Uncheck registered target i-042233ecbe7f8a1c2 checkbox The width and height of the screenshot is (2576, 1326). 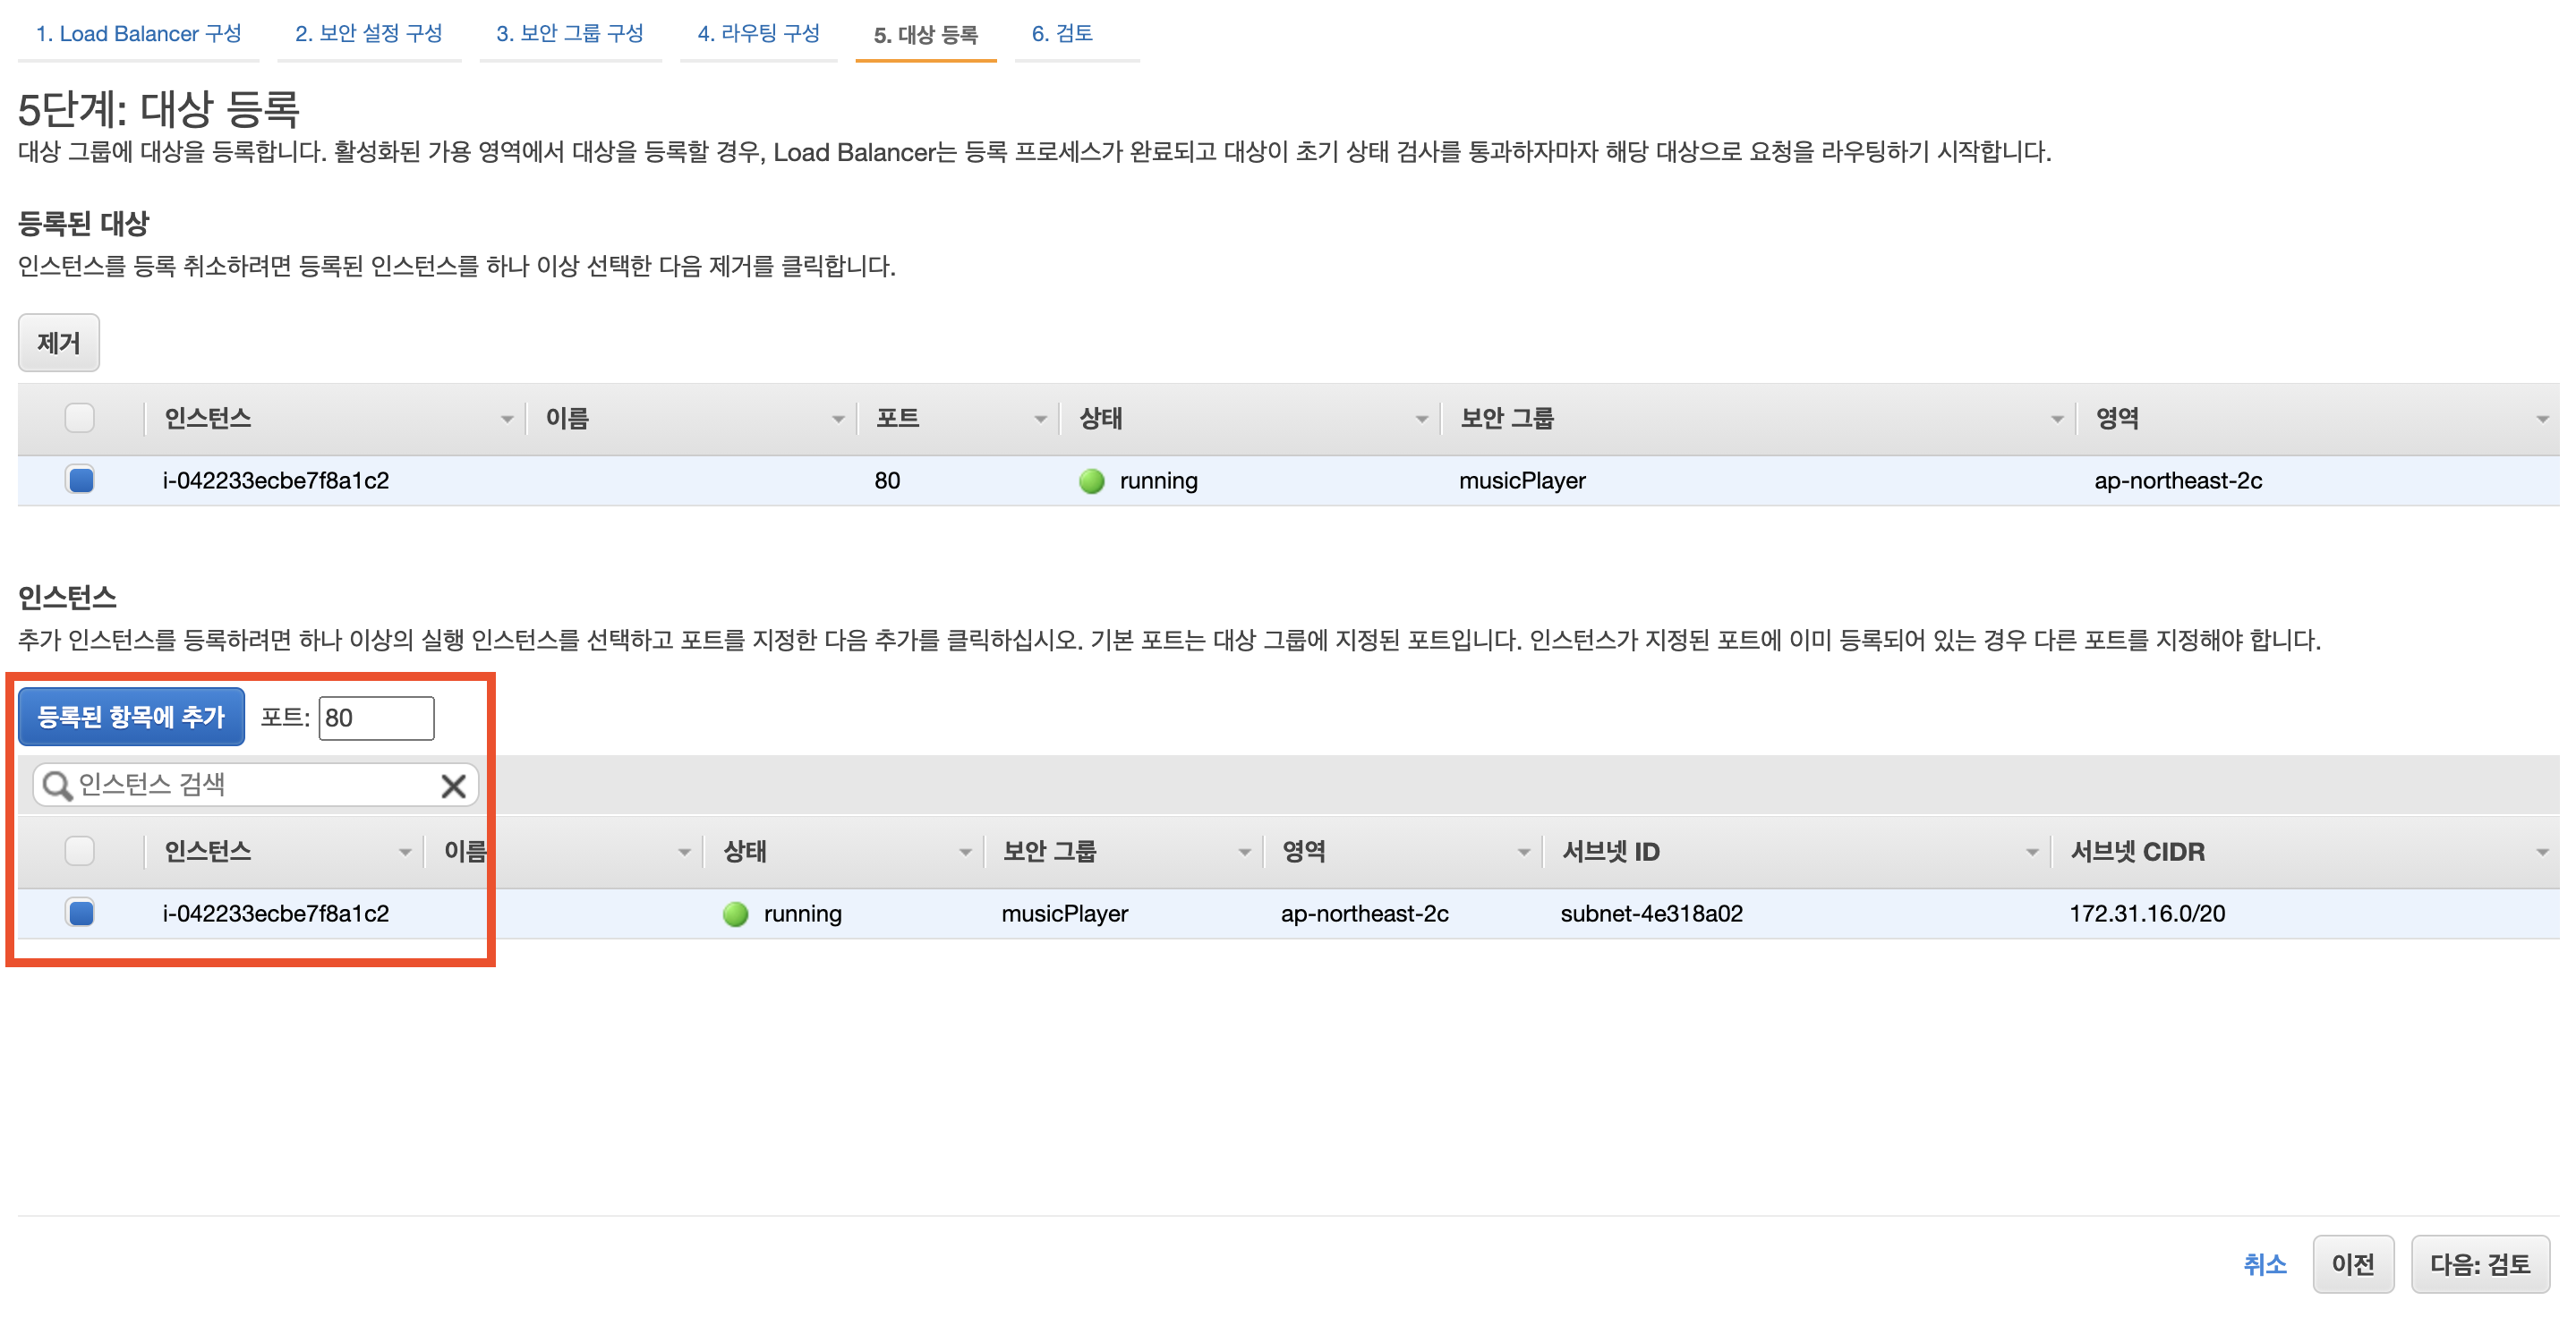click(80, 481)
